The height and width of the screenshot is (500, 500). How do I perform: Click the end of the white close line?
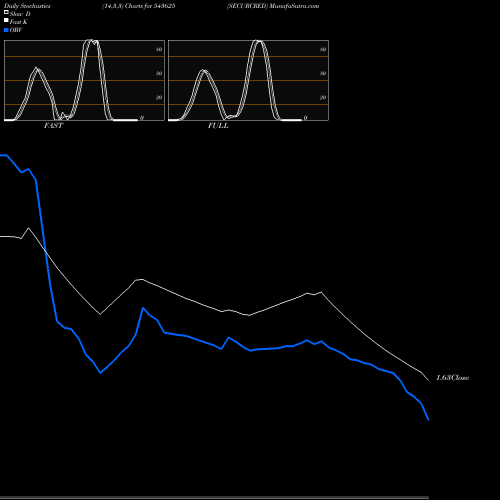pyautogui.click(x=428, y=380)
